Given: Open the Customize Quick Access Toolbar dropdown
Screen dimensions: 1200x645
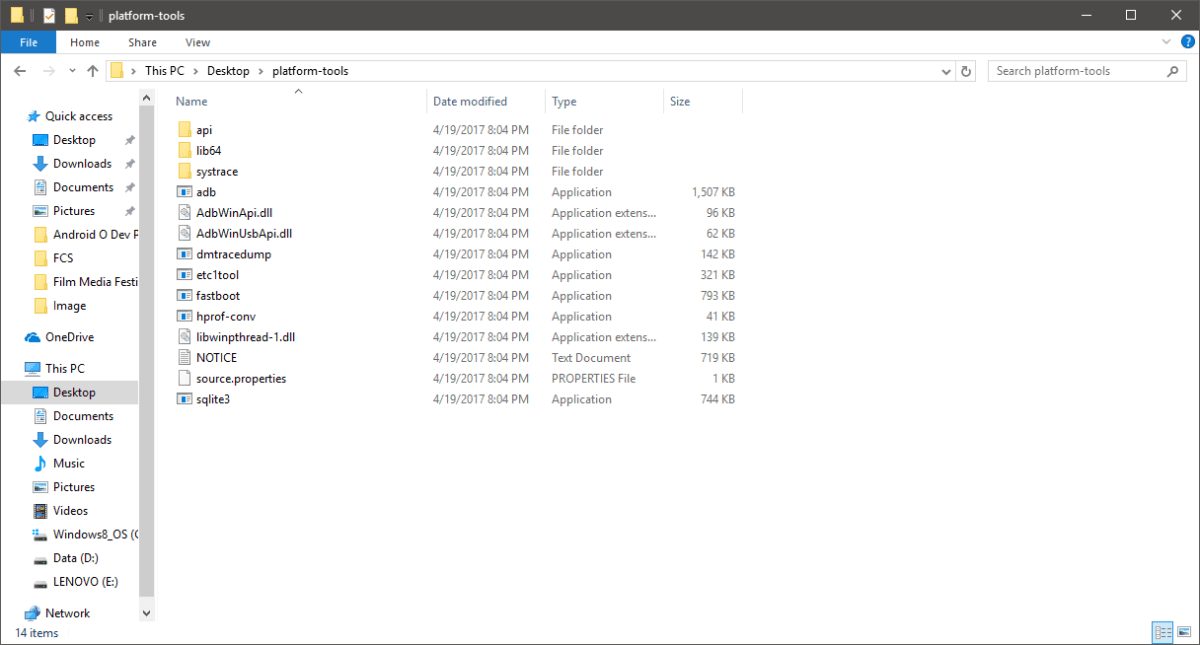Looking at the screenshot, I should tap(89, 17).
